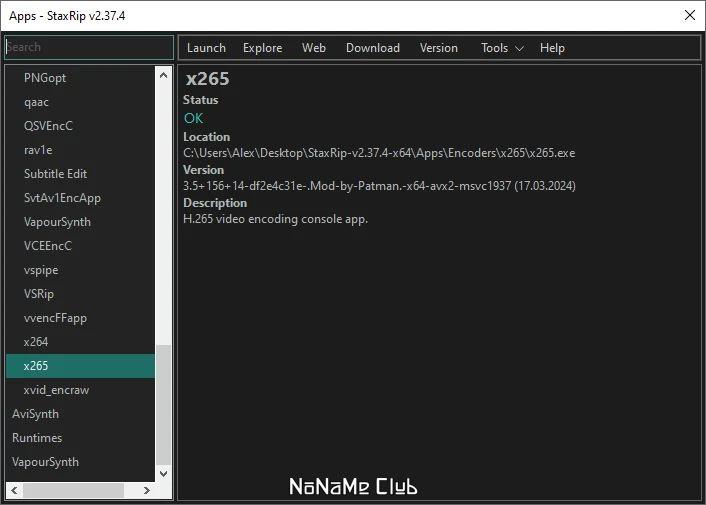
Task: Click the horizontal scroll right arrow
Action: pyautogui.click(x=147, y=490)
